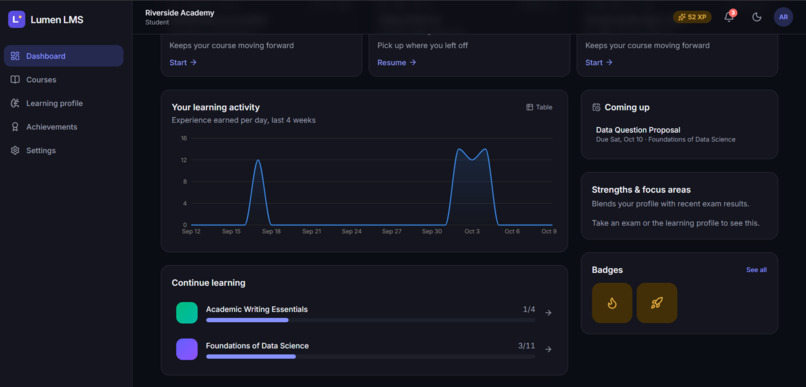Click the Courses book icon
This screenshot has width=806, height=387.
15,80
